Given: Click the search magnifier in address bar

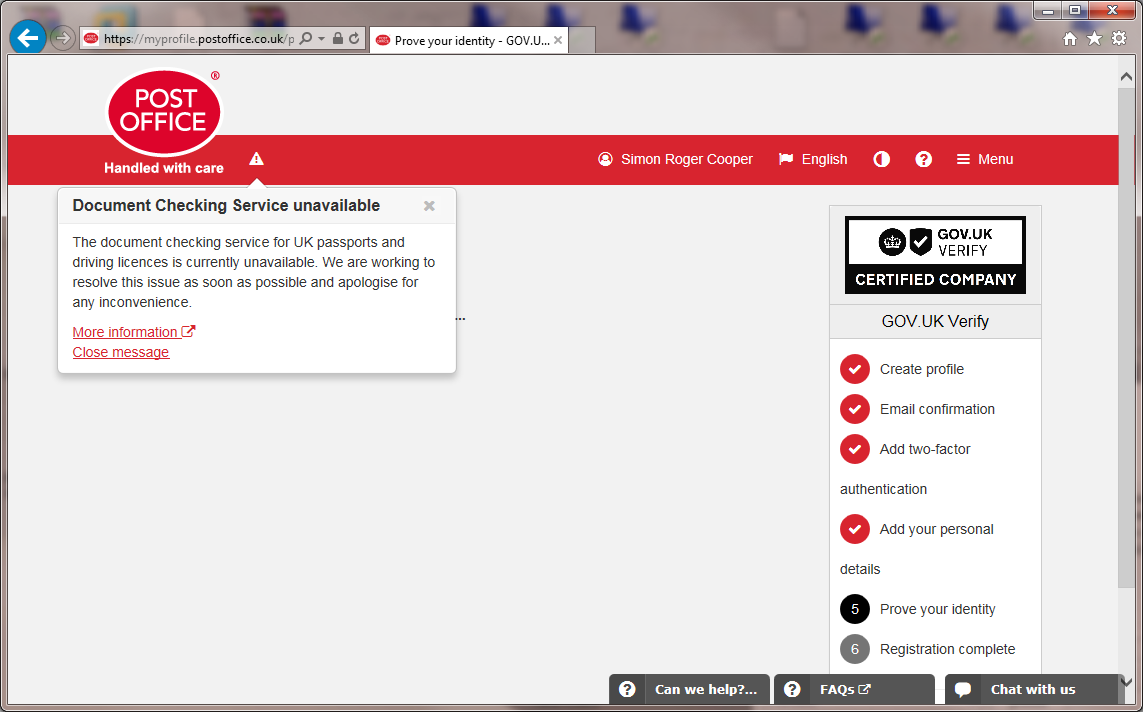Looking at the screenshot, I should tap(306, 38).
